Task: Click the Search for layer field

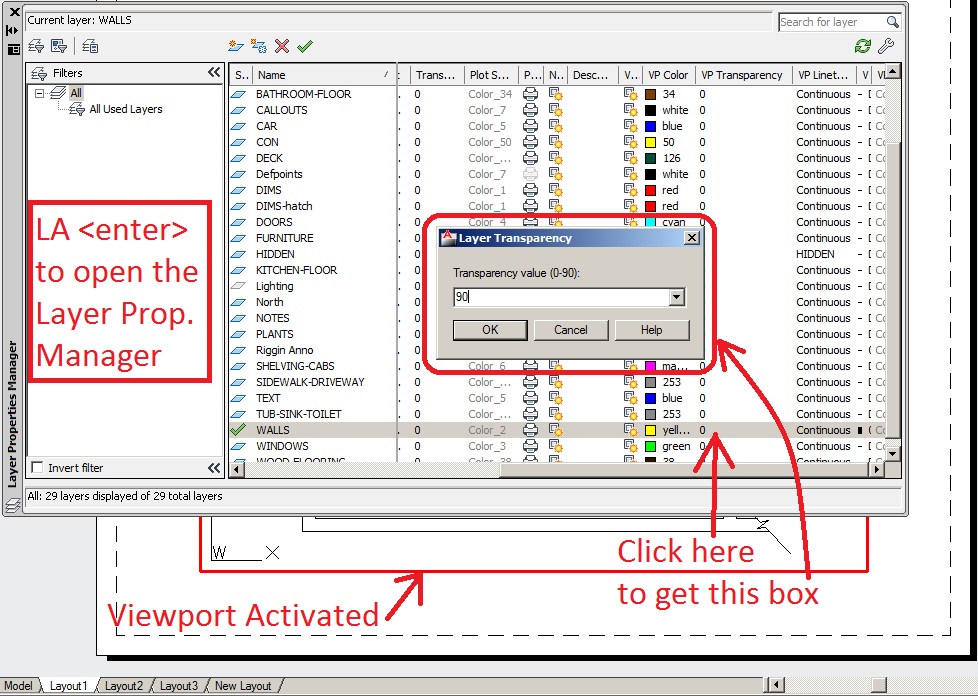Action: click(x=833, y=20)
